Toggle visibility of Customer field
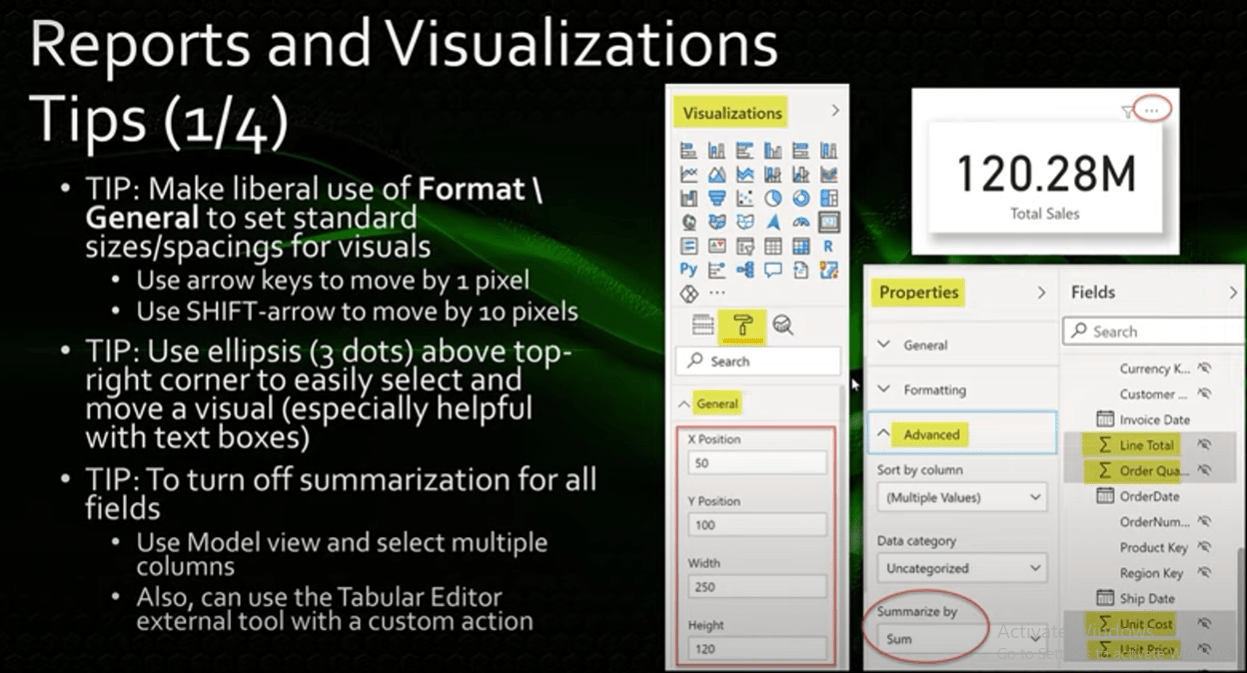The width and height of the screenshot is (1247, 673). [1204, 394]
